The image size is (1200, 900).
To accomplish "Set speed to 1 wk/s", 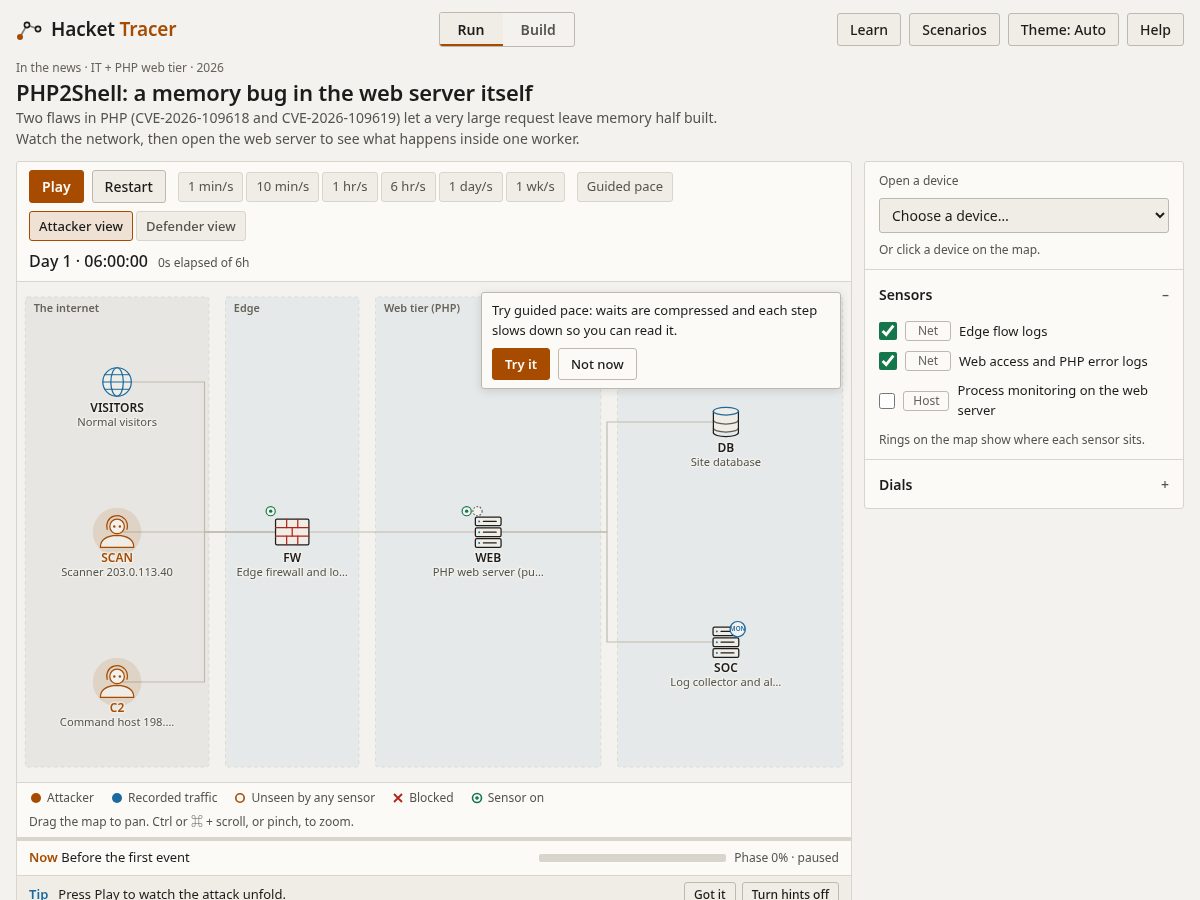I will pyautogui.click(x=536, y=187).
